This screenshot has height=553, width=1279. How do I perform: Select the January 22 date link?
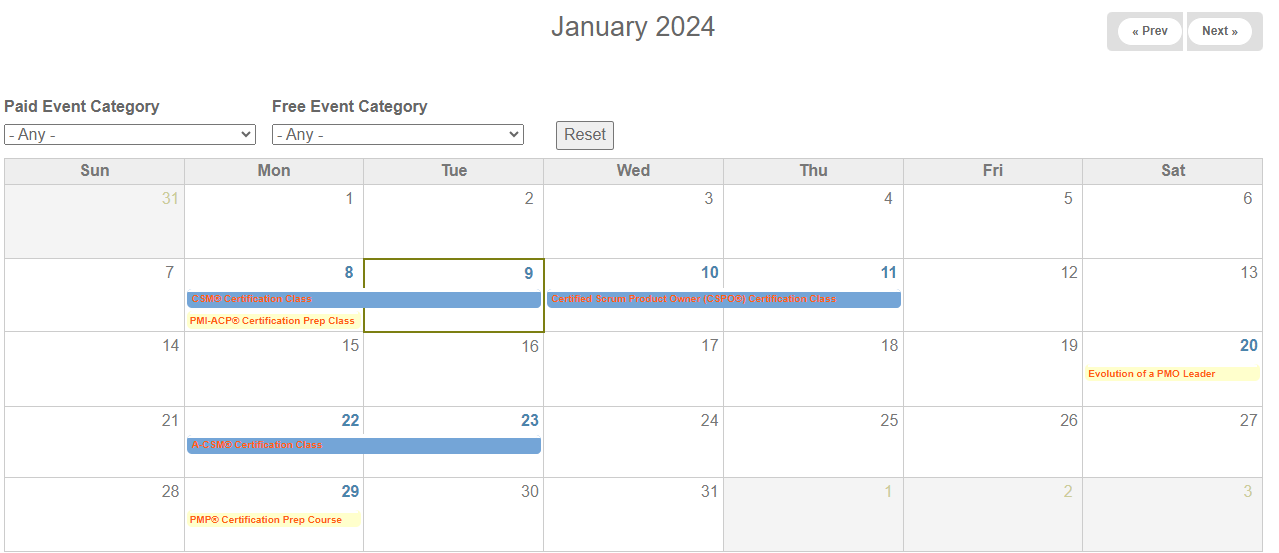click(x=350, y=421)
